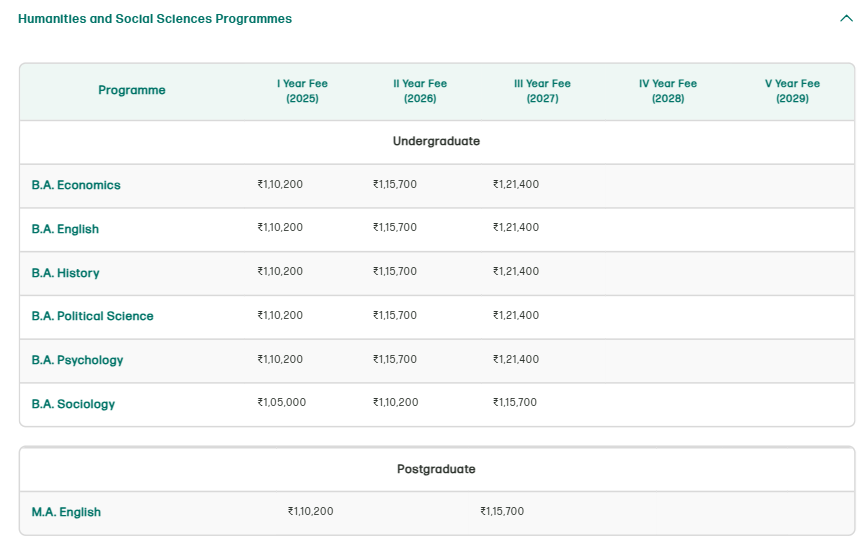Click B.A. History second year fee ₹1,15,700
The height and width of the screenshot is (546, 868).
coord(395,271)
